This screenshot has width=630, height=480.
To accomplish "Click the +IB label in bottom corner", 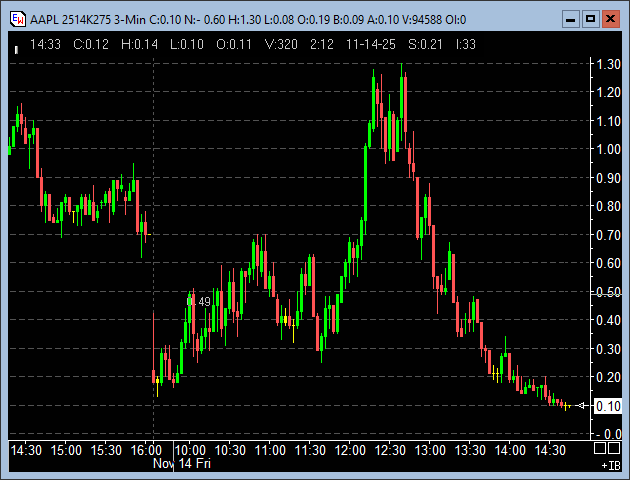I will coord(609,466).
